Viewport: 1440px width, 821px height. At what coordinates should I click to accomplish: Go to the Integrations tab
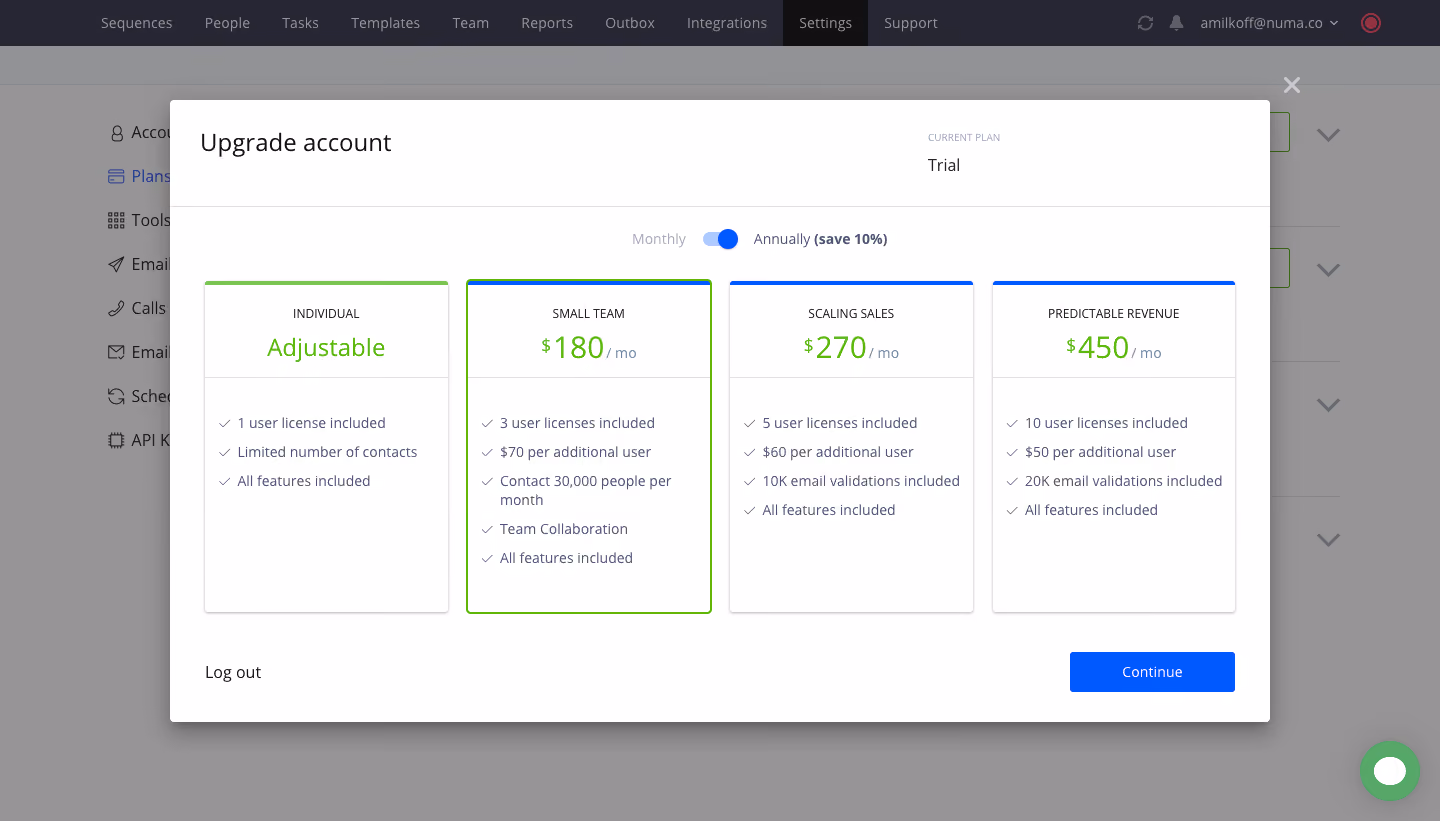click(x=727, y=23)
